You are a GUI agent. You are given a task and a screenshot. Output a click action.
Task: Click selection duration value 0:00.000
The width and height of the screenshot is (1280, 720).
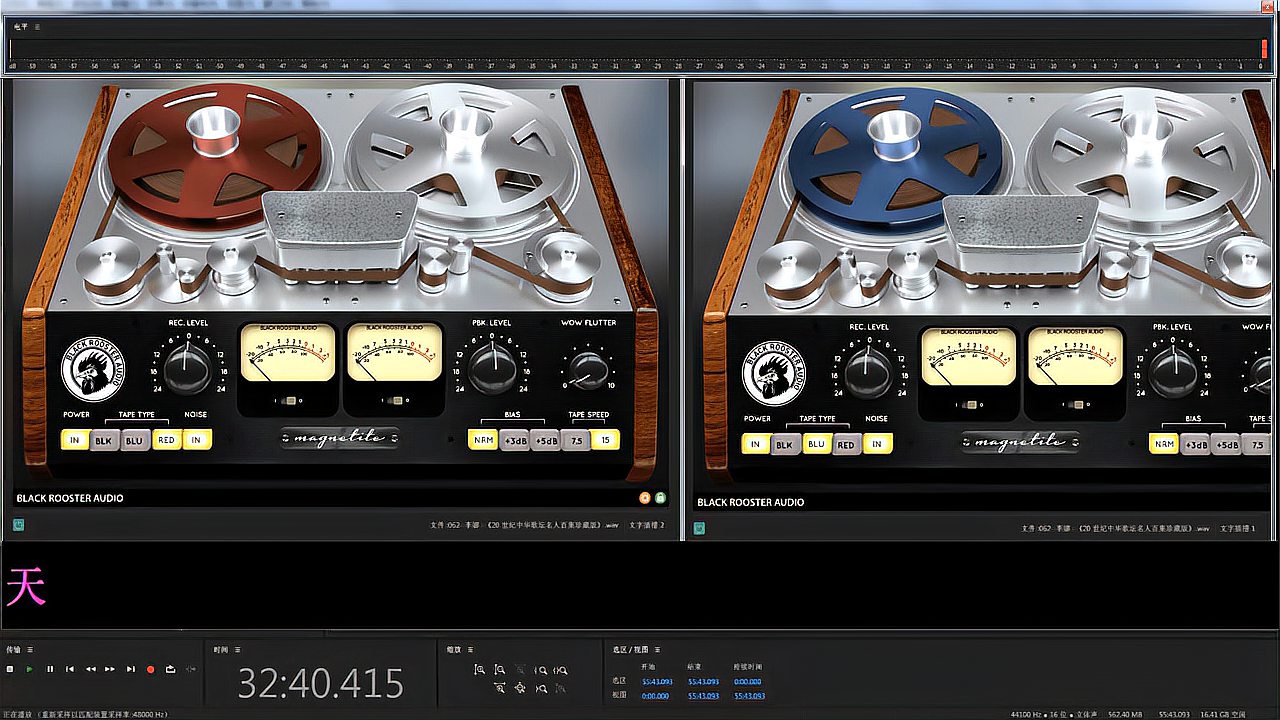click(x=749, y=681)
